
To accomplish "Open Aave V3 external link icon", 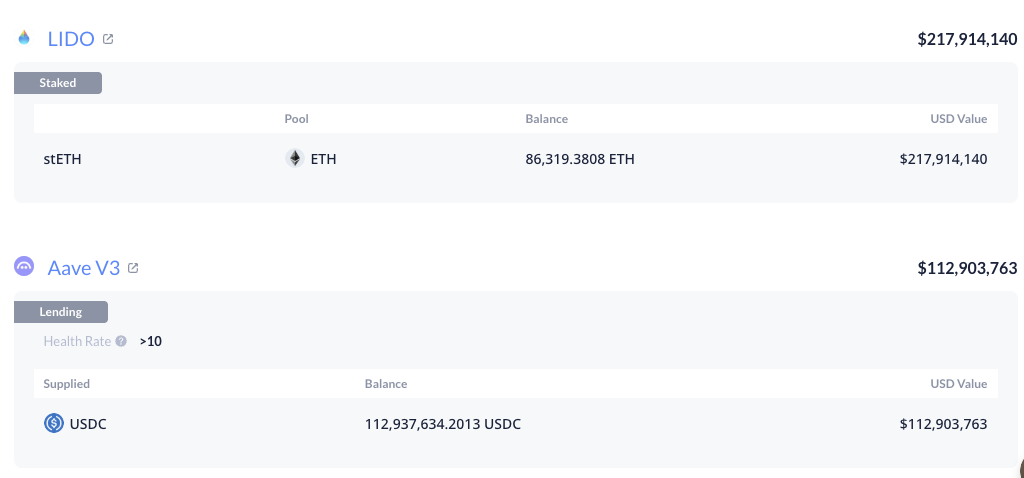I will tap(133, 268).
